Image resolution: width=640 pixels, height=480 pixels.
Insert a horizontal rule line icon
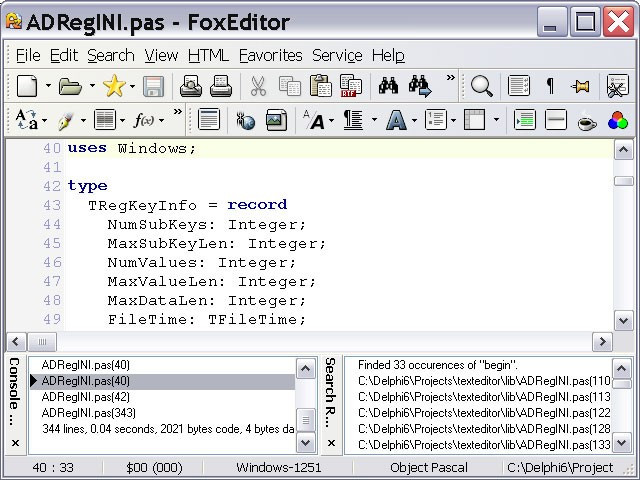pos(556,120)
